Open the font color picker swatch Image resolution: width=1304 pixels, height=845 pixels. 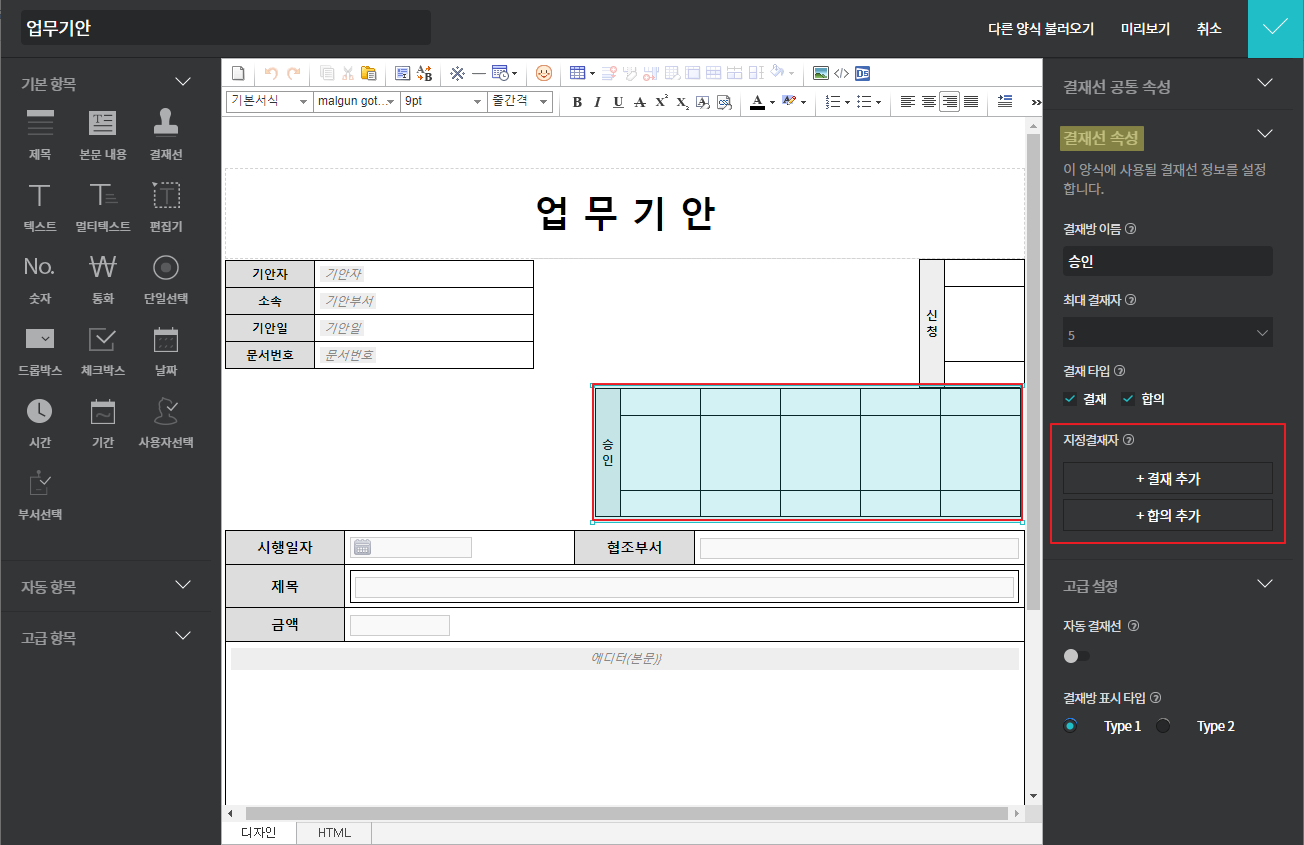[757, 102]
